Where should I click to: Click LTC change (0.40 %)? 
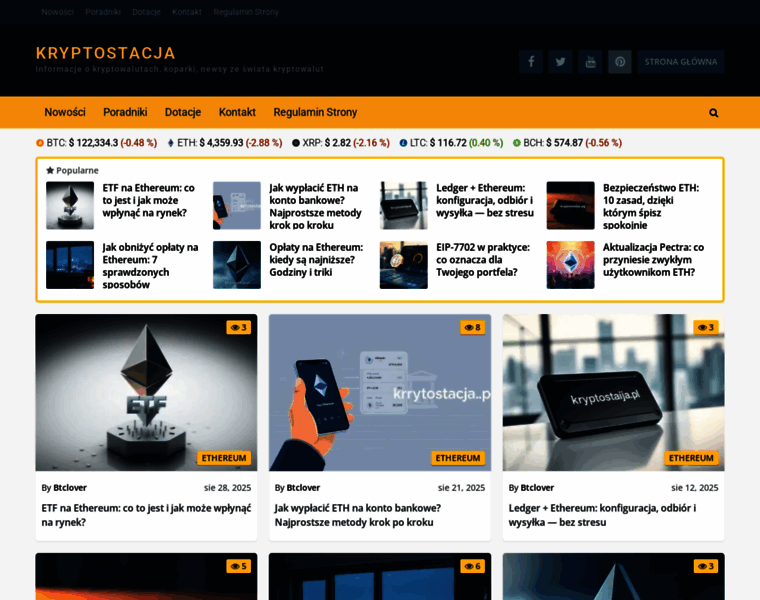click(486, 143)
